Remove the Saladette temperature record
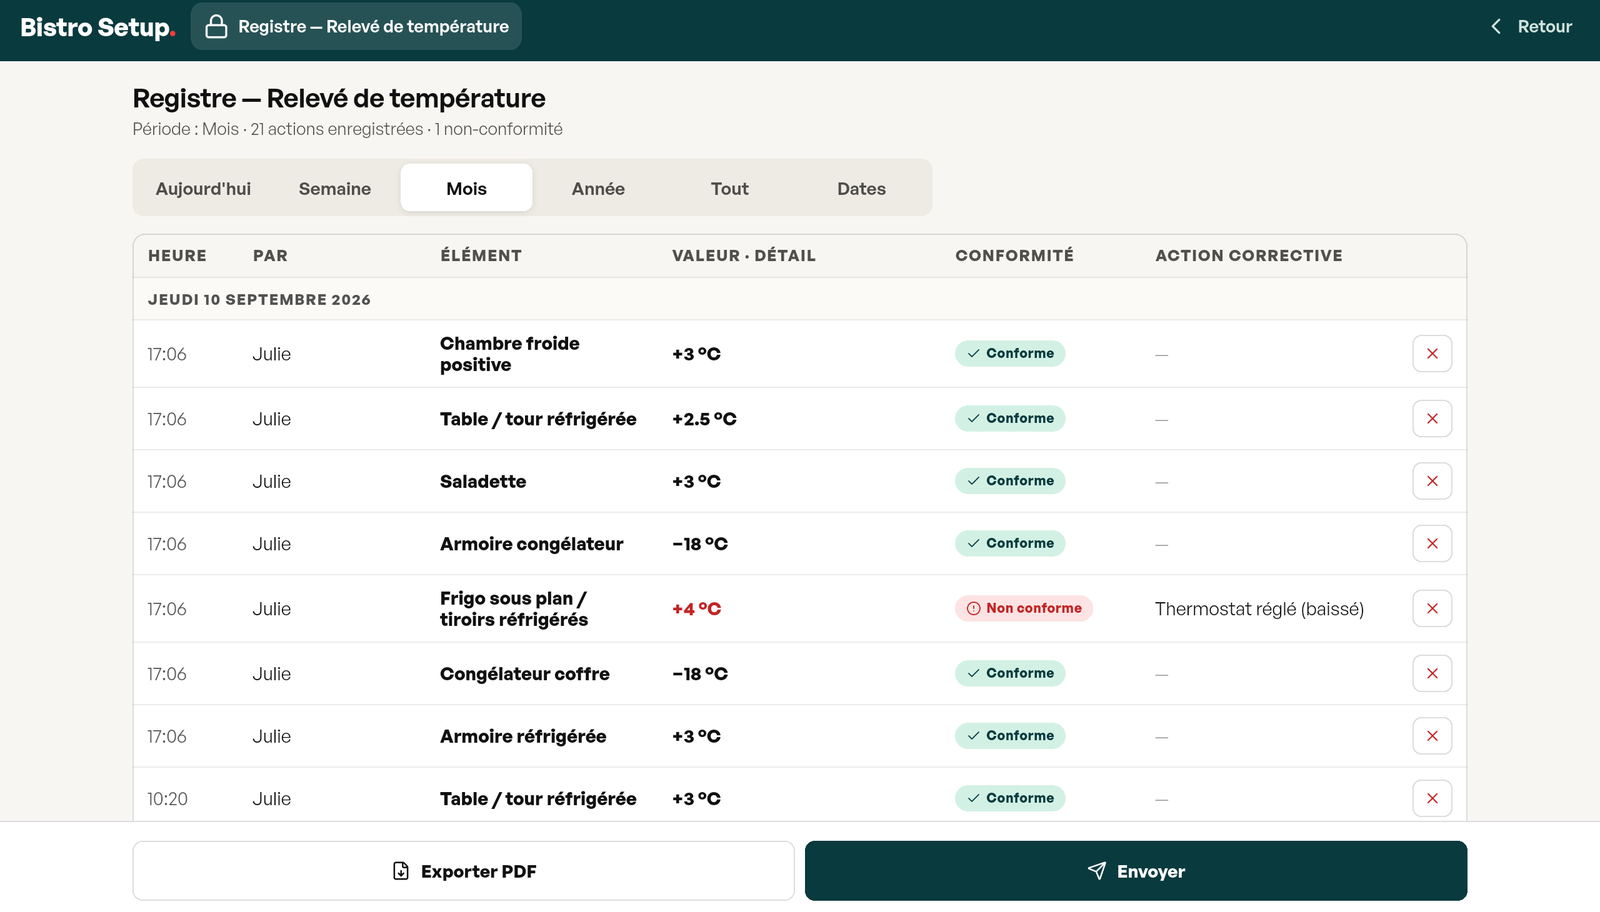Viewport: 1600px width, 912px height. (1432, 481)
